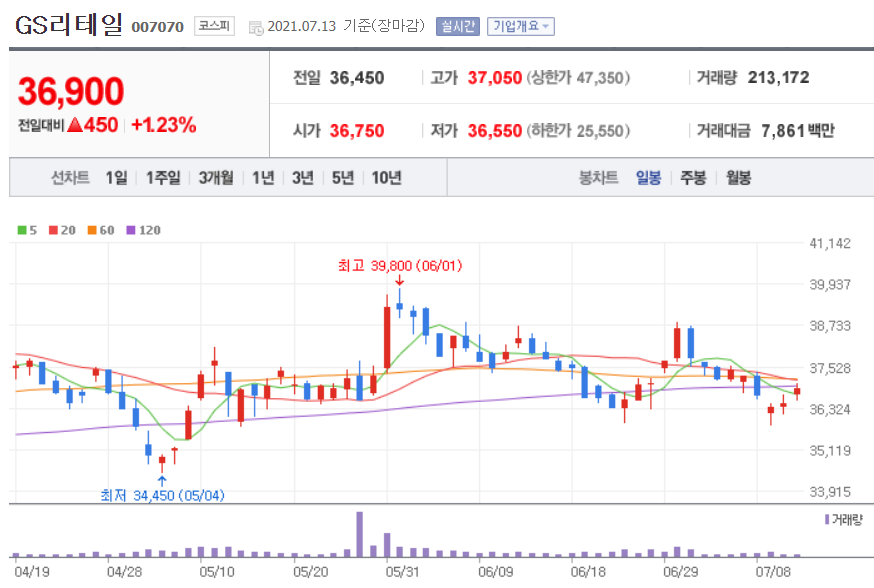Select the 1년 line chart tab
Viewport: 874px width, 588px height.
coord(263,178)
